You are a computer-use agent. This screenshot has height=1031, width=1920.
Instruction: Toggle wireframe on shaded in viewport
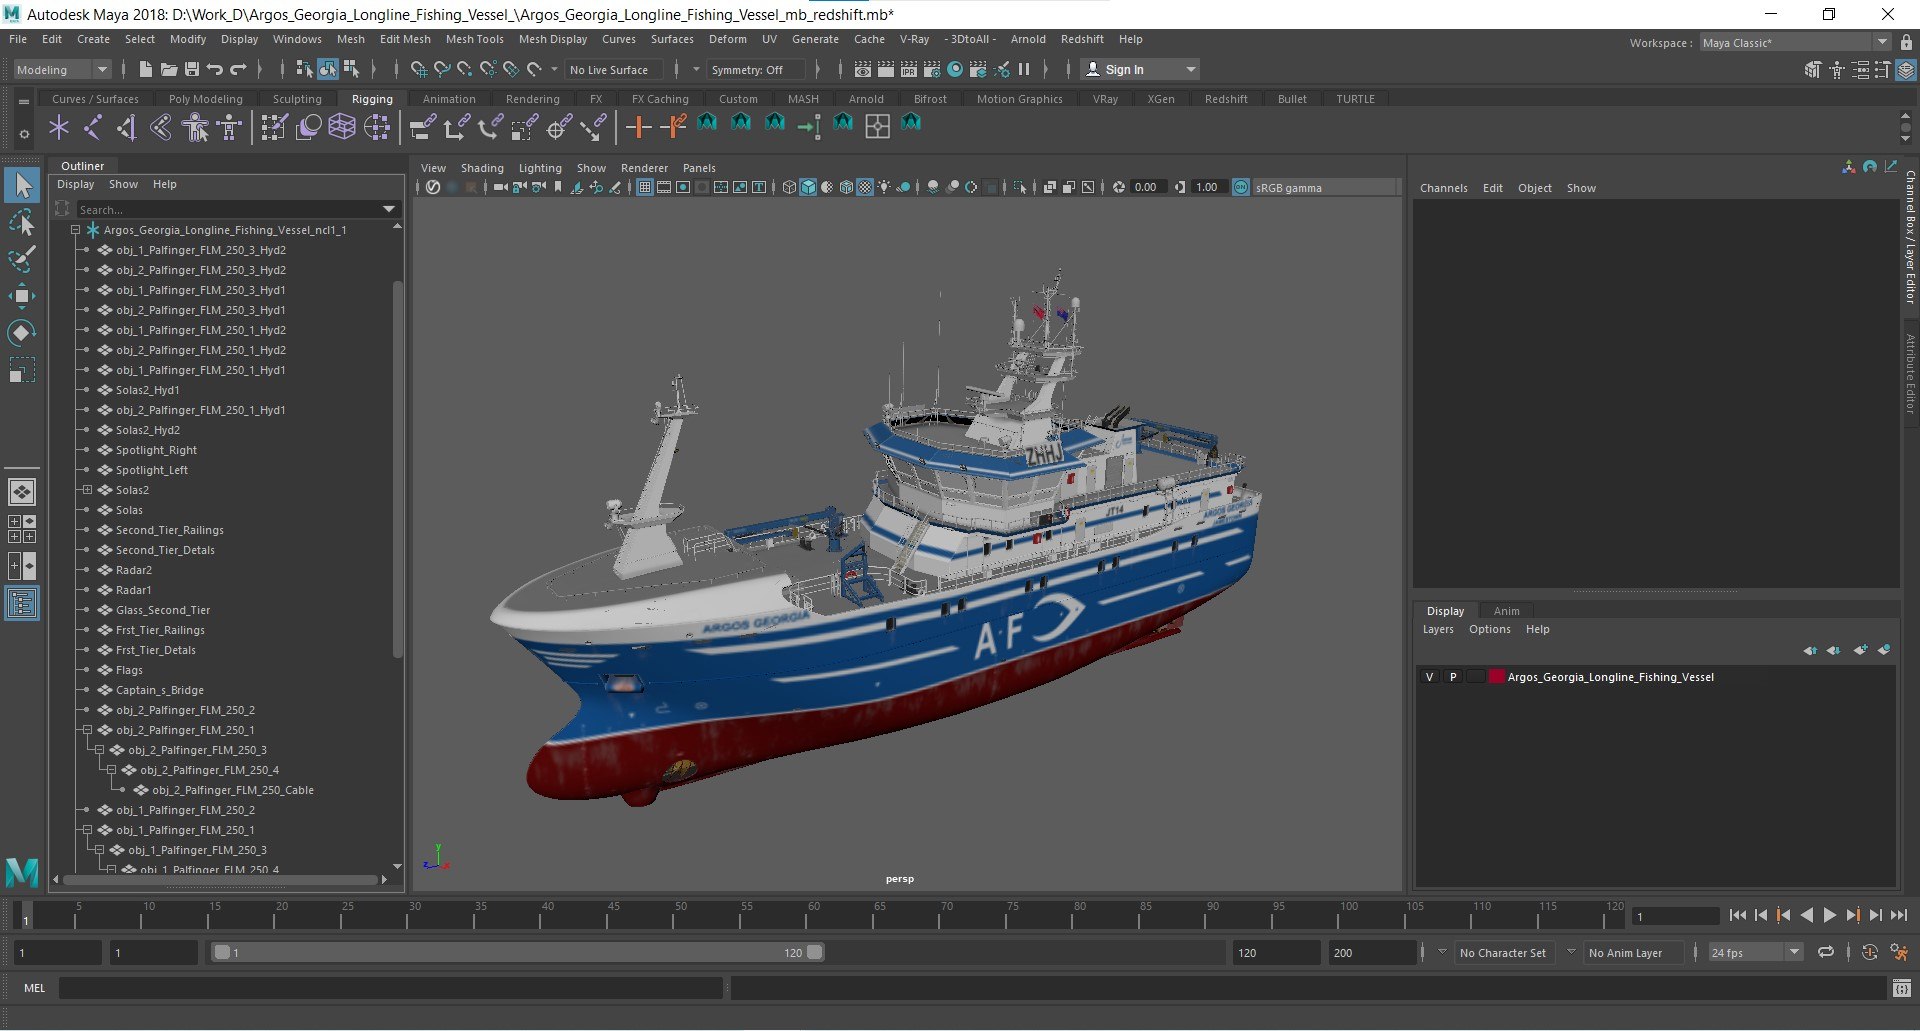846,187
